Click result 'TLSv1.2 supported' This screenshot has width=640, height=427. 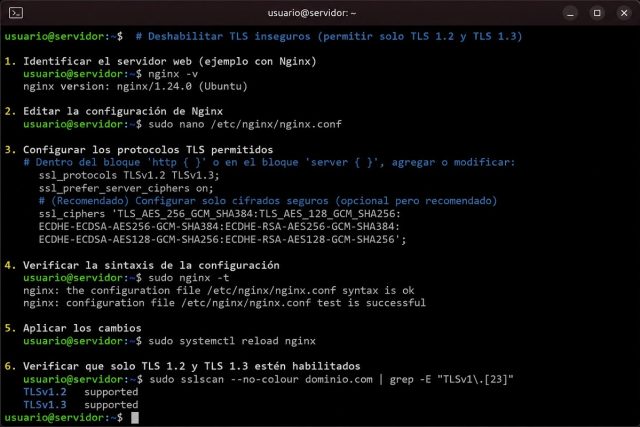point(81,392)
